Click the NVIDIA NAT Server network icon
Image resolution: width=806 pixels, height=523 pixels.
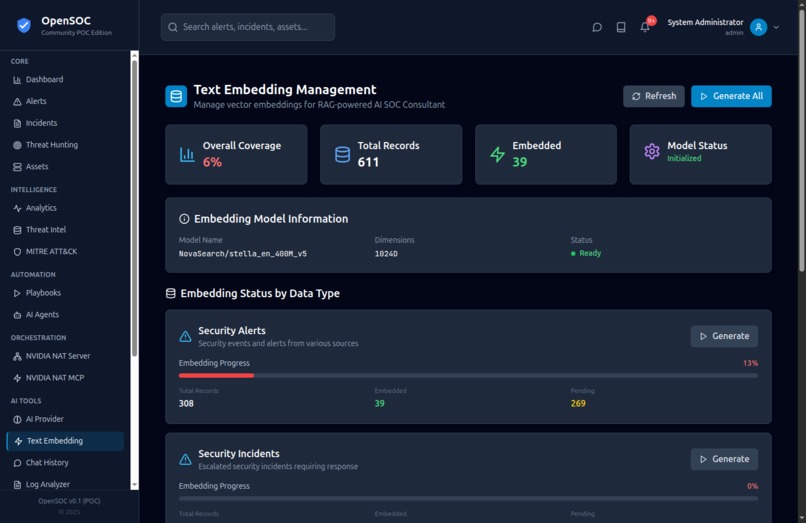17,356
